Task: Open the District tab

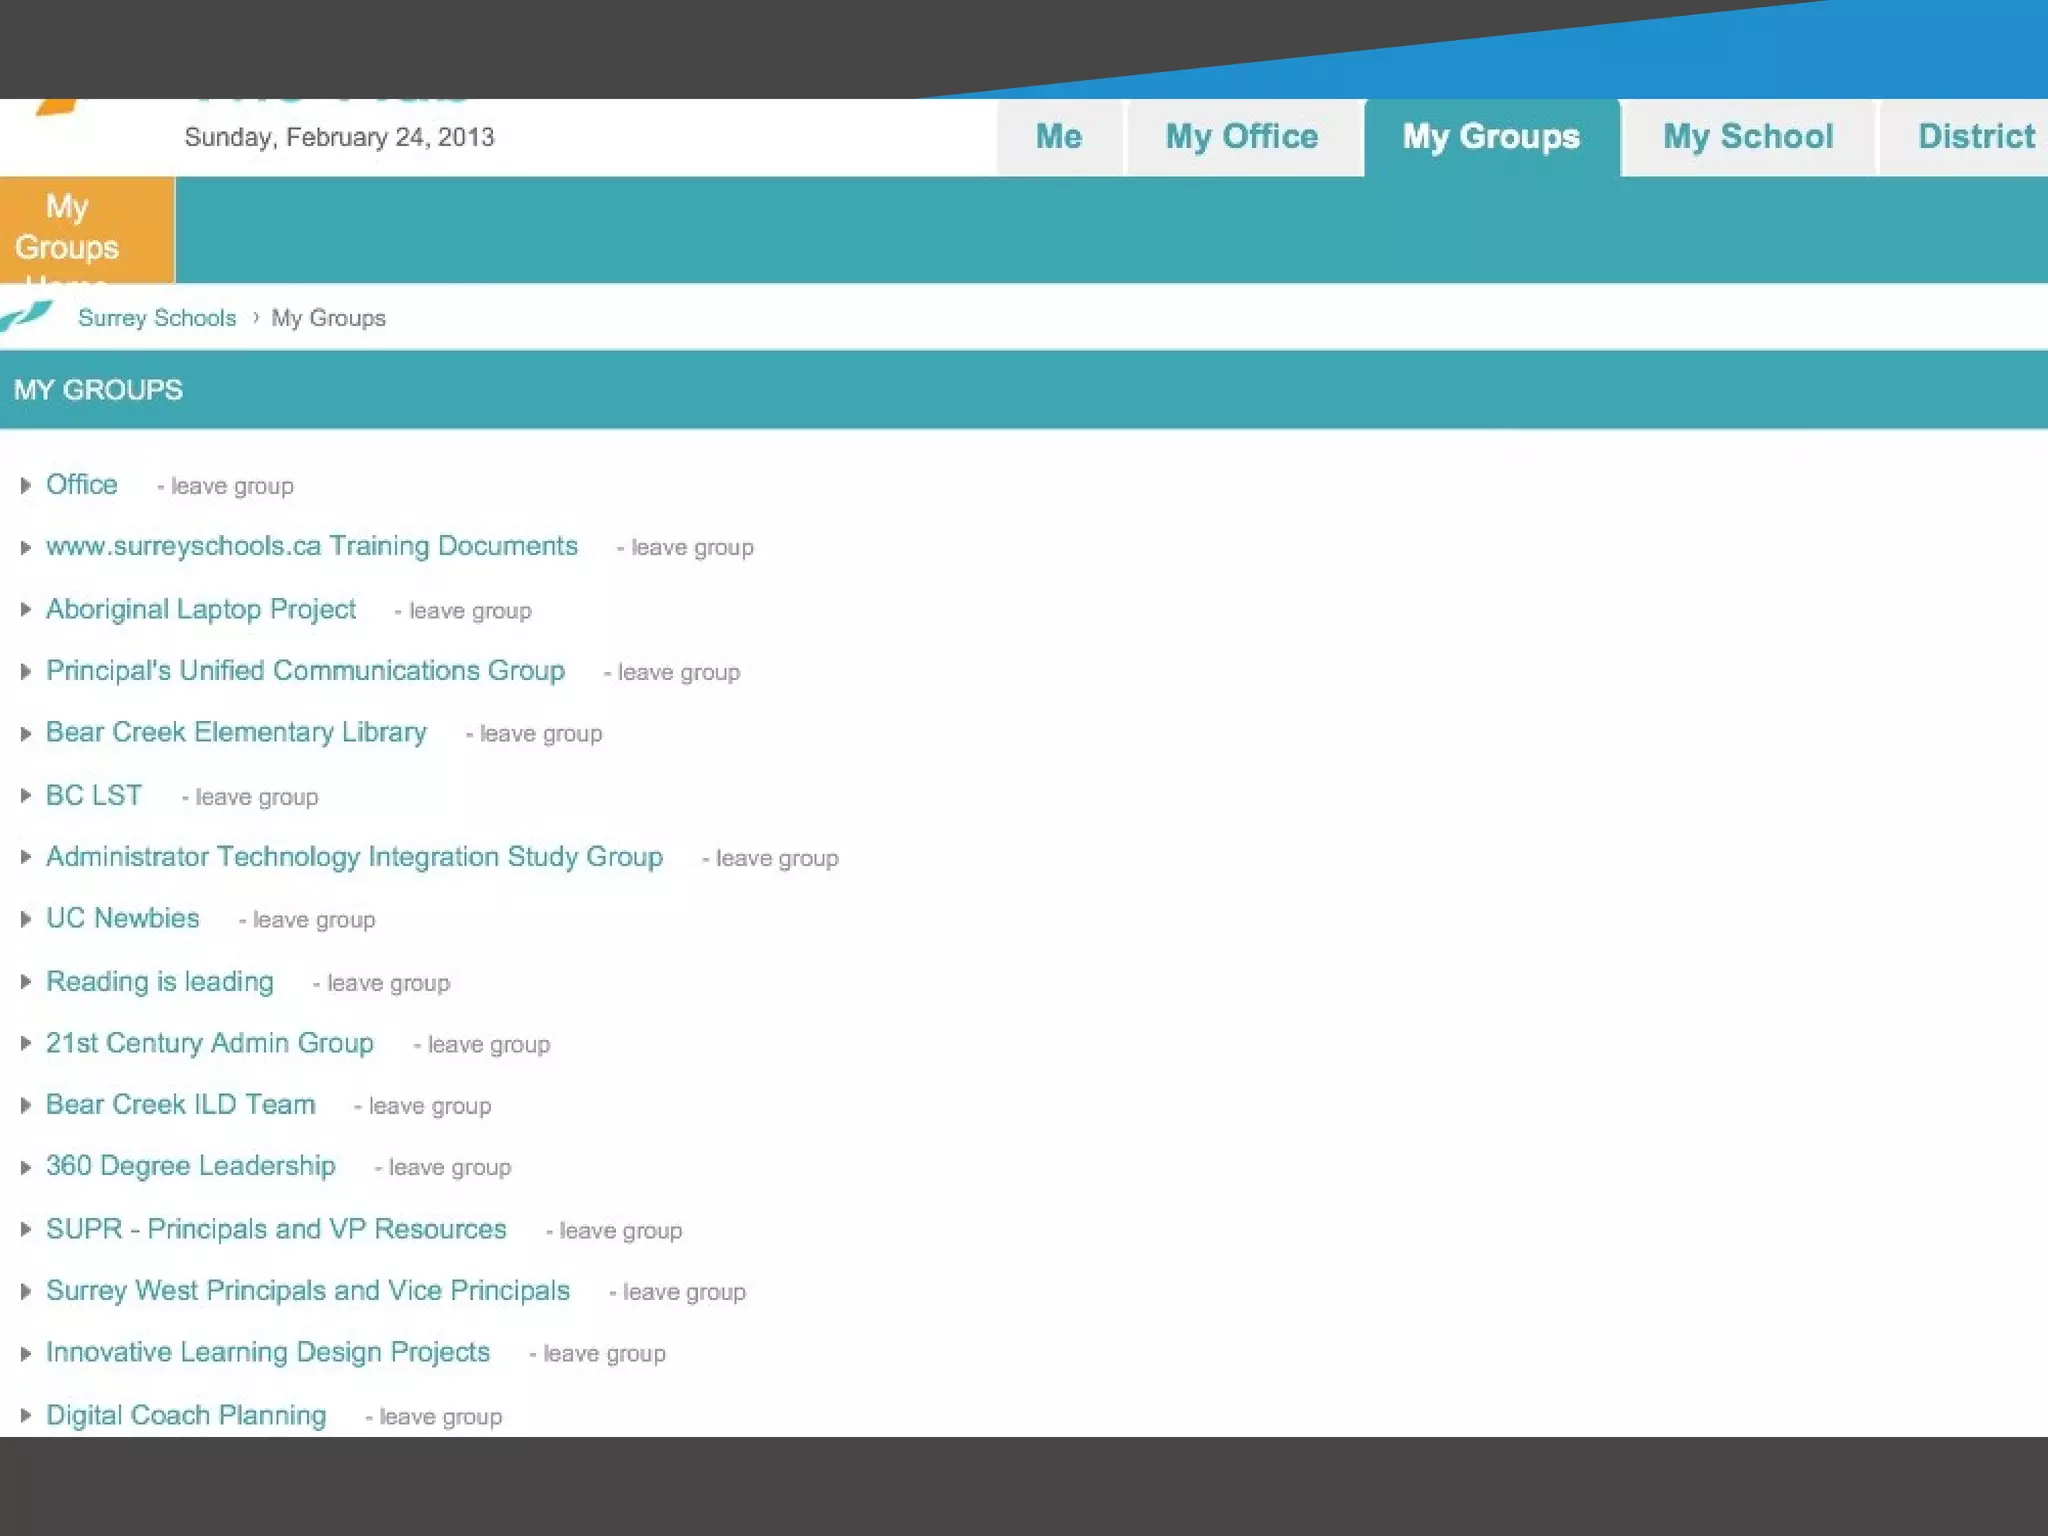Action: tap(1975, 137)
